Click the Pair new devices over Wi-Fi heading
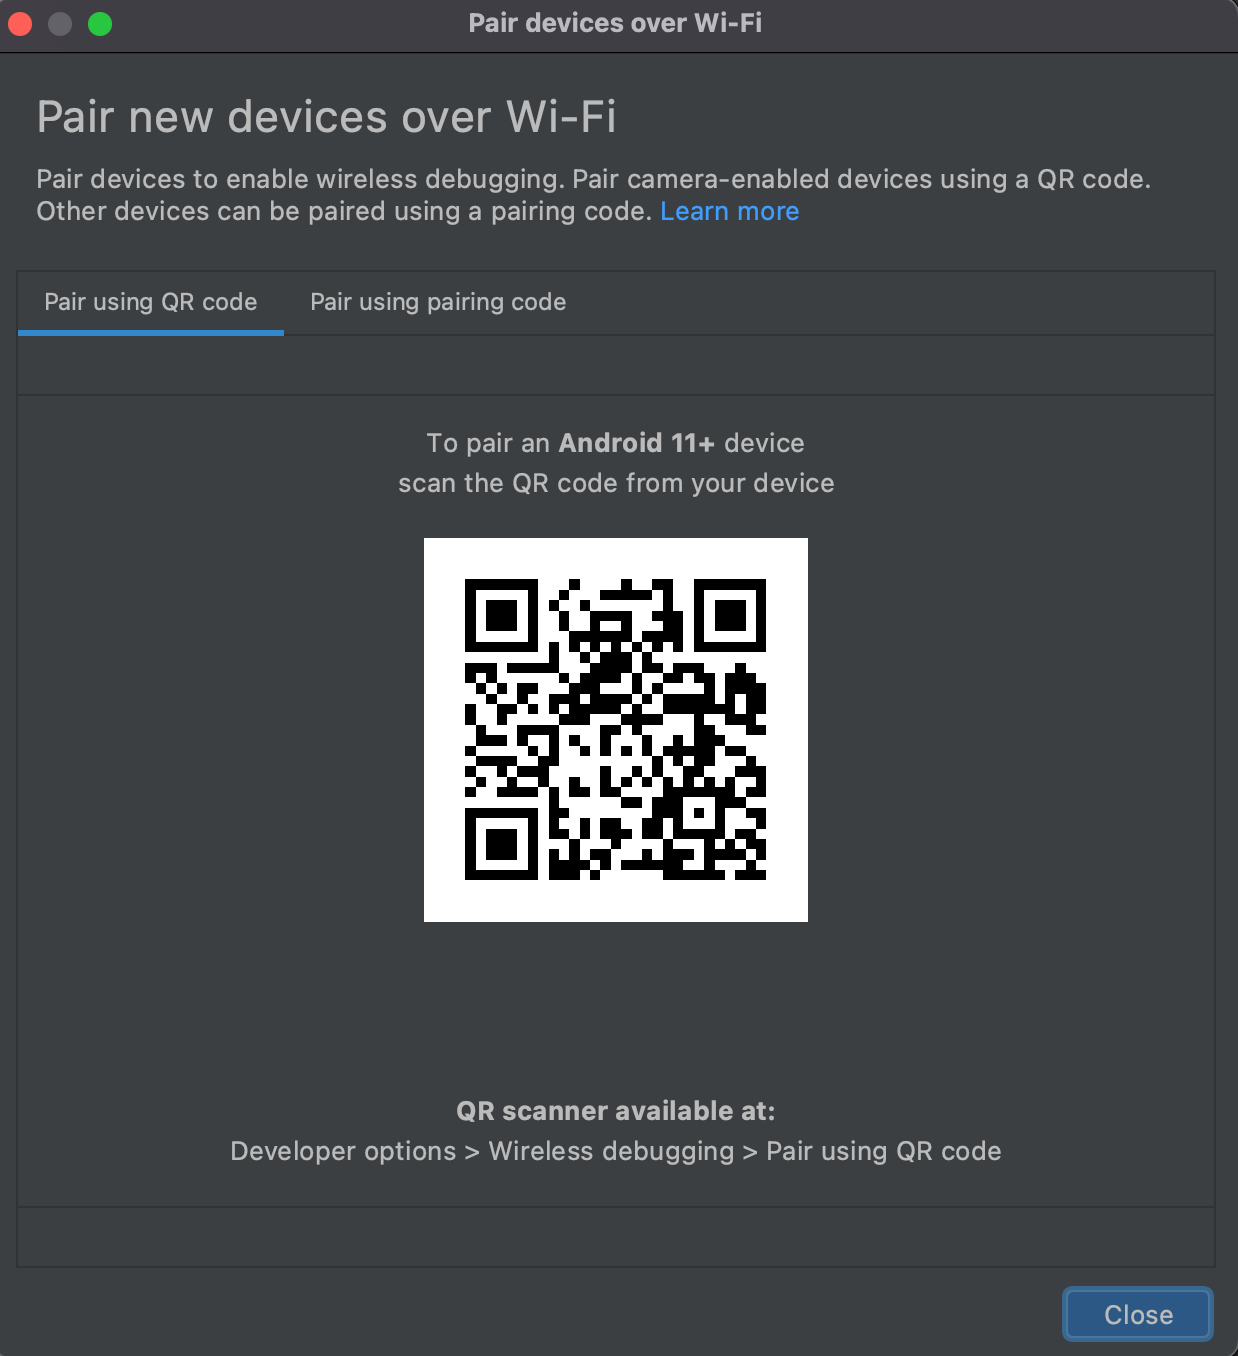 [327, 117]
